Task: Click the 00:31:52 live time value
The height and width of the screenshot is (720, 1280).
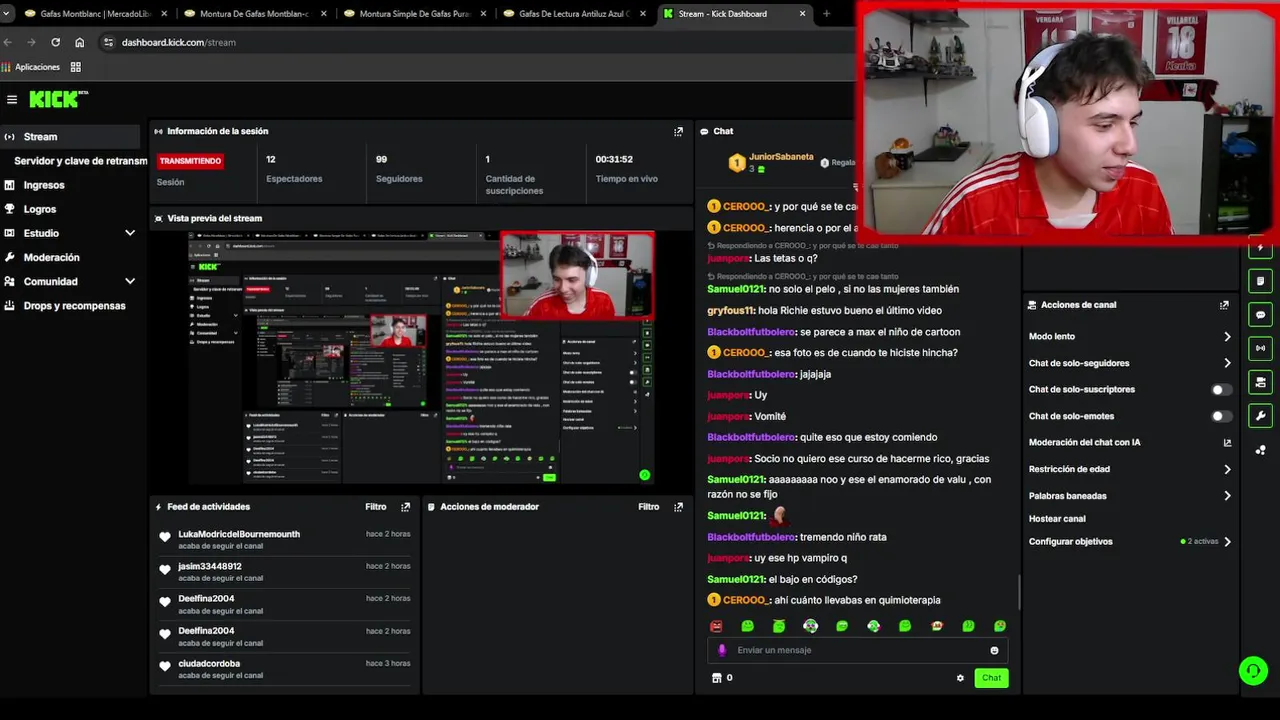Action: 614,159
